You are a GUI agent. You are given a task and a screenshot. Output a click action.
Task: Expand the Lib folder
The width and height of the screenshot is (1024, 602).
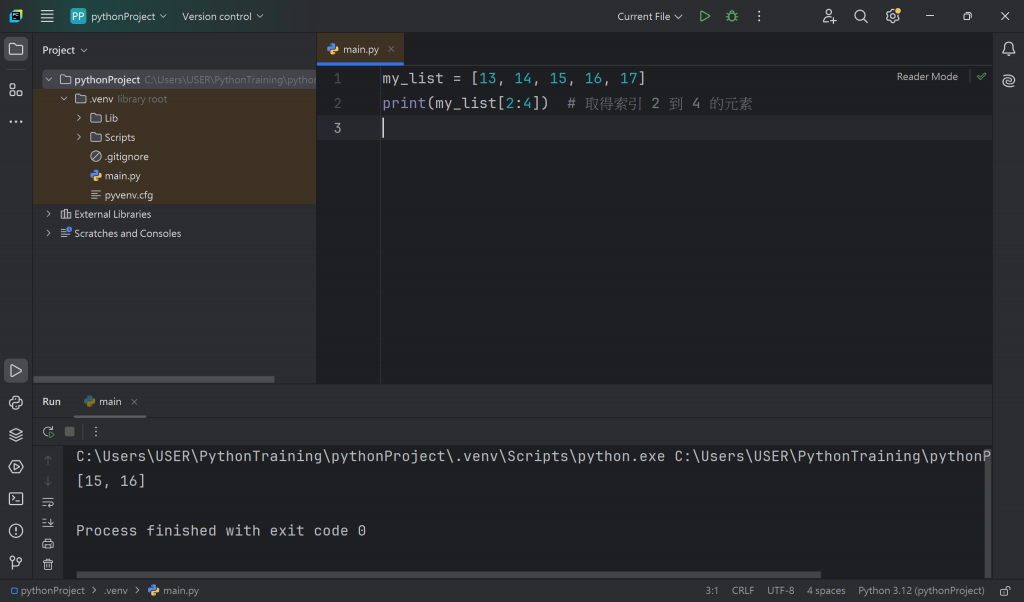tap(79, 118)
